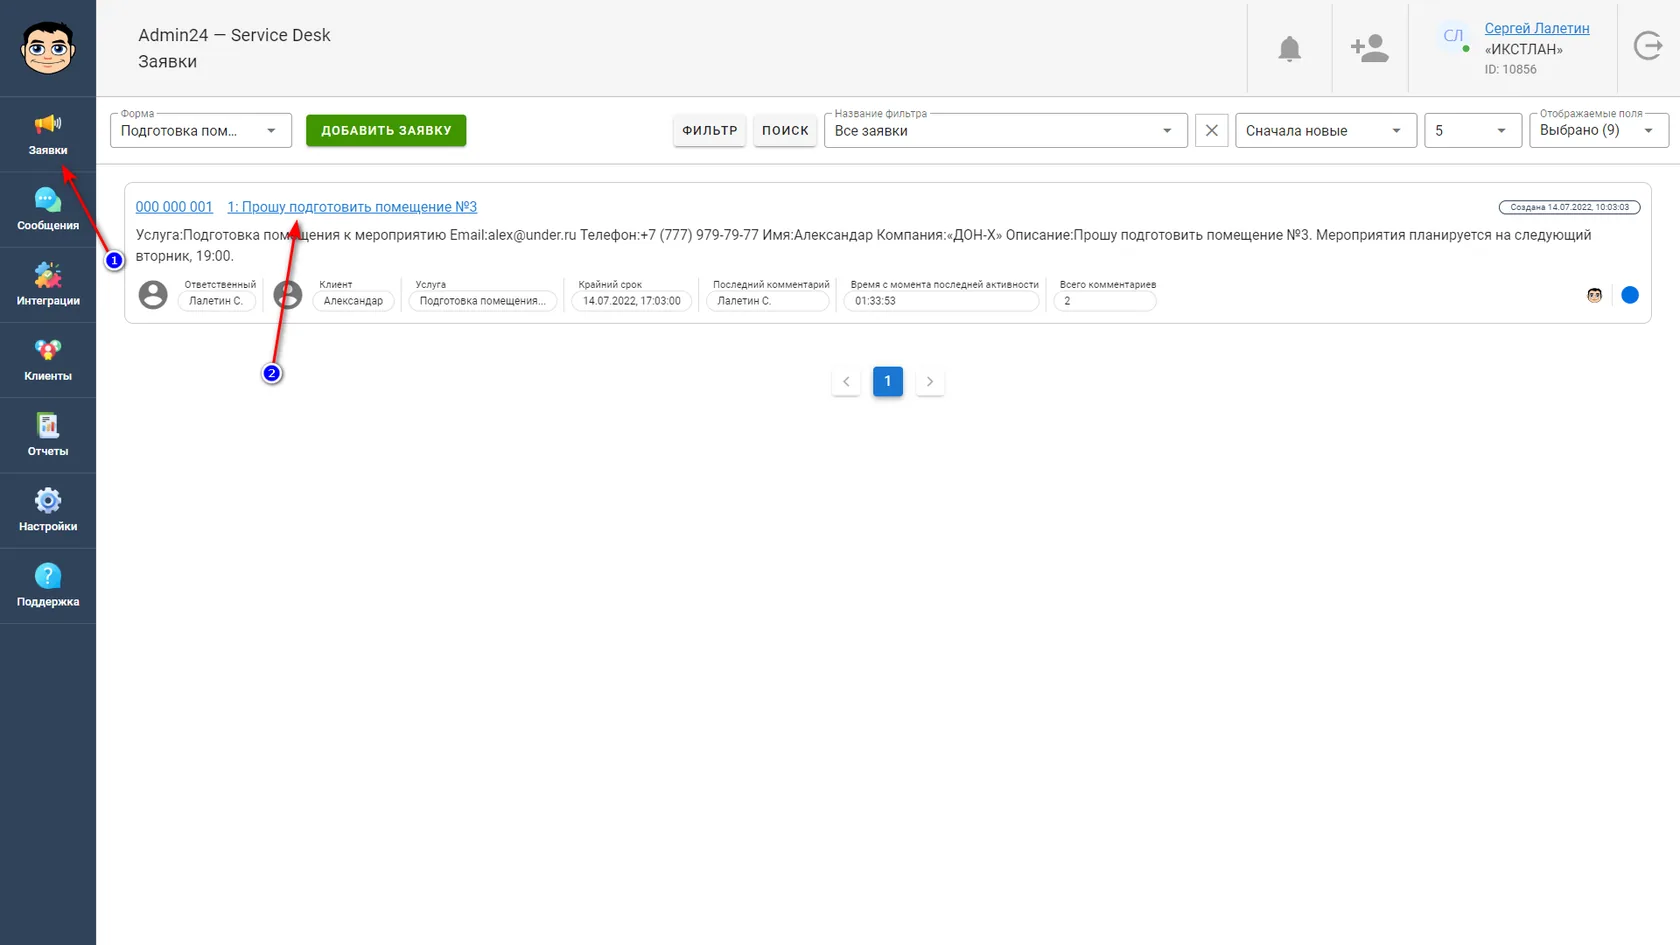Click the add user icon

[1369, 48]
